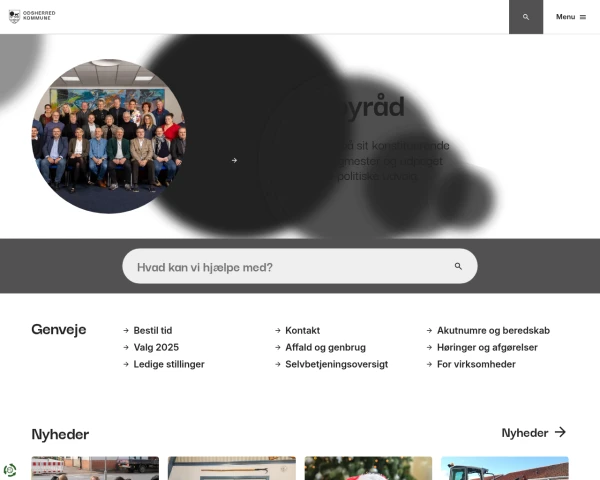Click the Nyheder link with arrow
This screenshot has height=480, width=600.
534,433
